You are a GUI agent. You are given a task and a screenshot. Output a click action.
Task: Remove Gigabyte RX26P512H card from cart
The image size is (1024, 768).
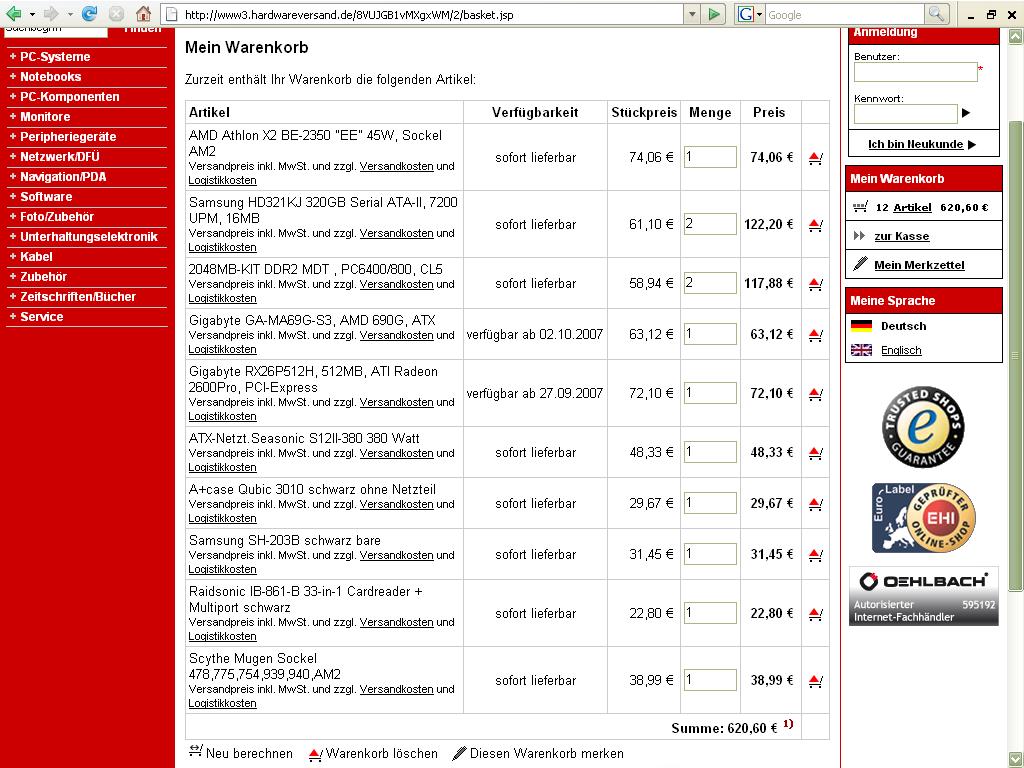click(816, 394)
